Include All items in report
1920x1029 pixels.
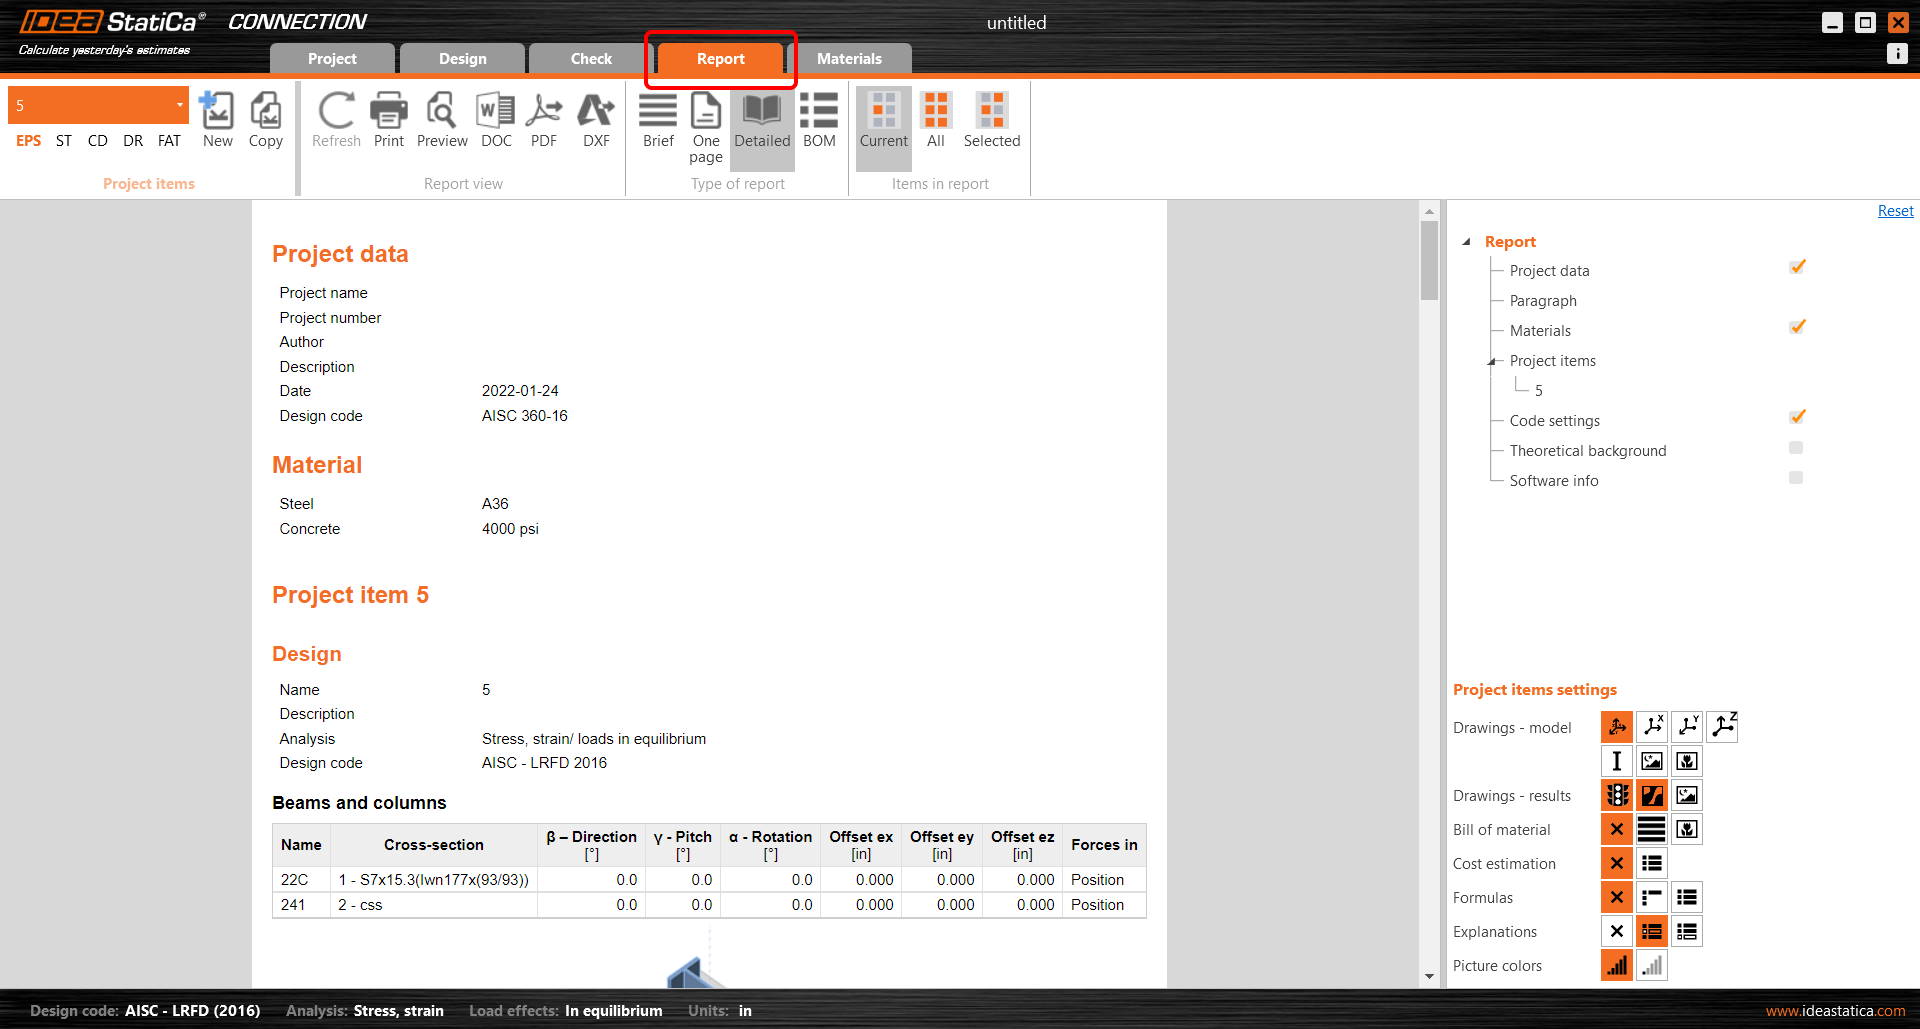click(936, 120)
